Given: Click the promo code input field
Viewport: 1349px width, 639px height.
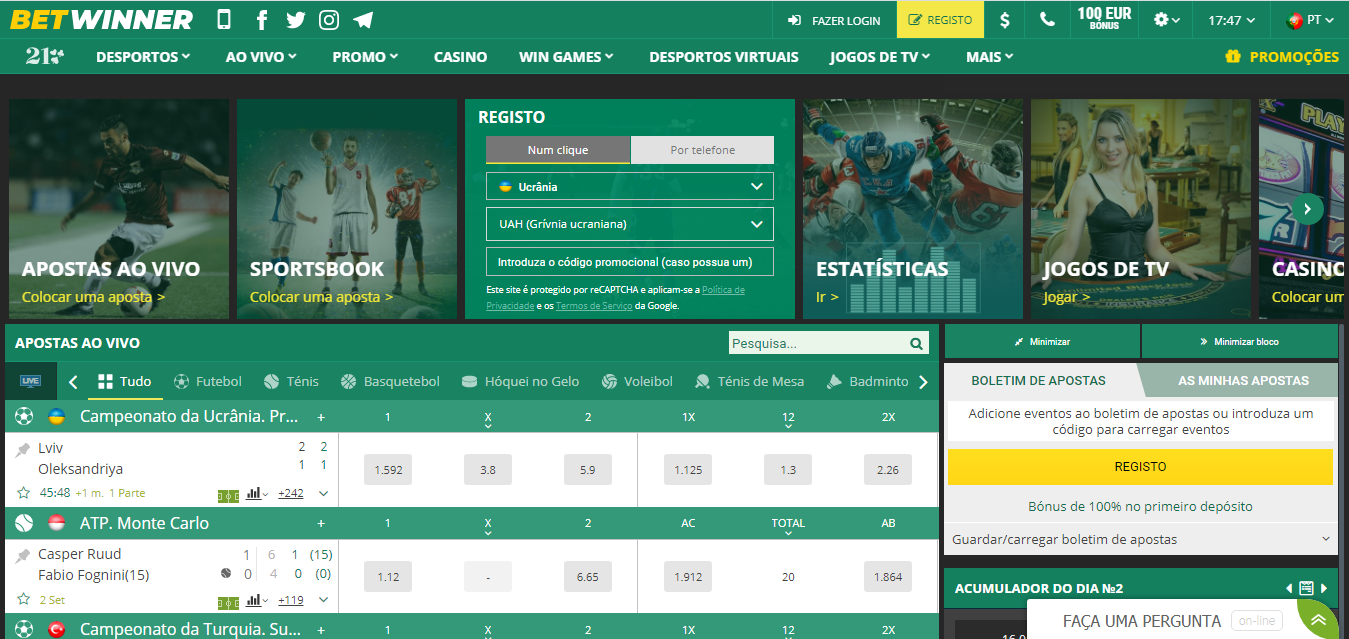Looking at the screenshot, I should [630, 262].
